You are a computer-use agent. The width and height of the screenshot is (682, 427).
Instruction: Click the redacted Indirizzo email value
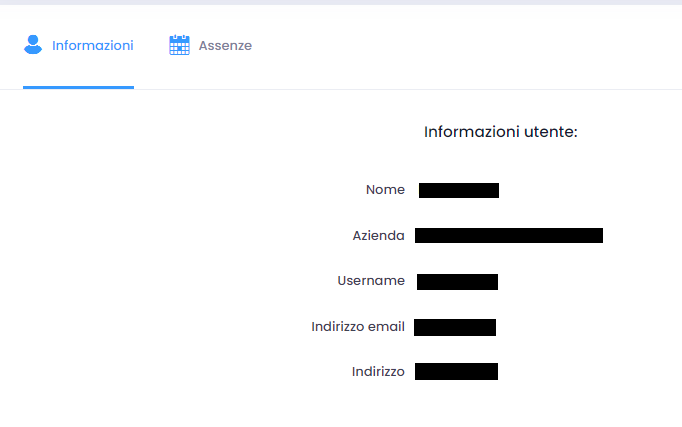pyautogui.click(x=455, y=327)
